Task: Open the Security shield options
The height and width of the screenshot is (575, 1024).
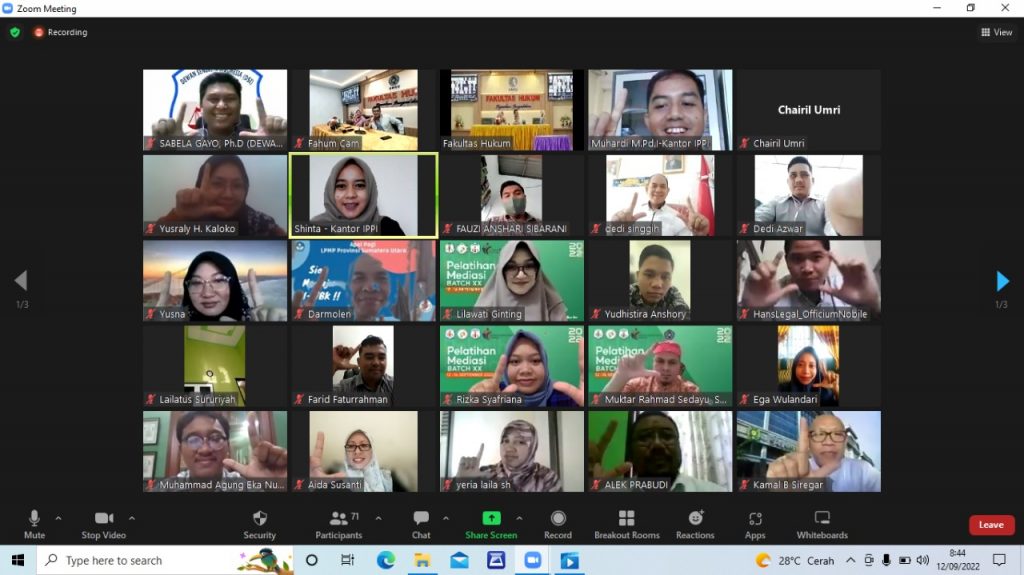Action: (x=259, y=524)
